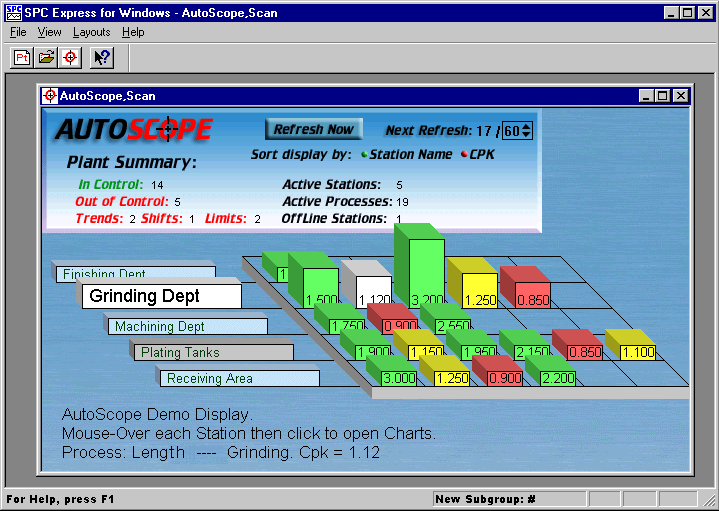
Task: Increase refresh interval with up arrow
Action: [x=527, y=126]
